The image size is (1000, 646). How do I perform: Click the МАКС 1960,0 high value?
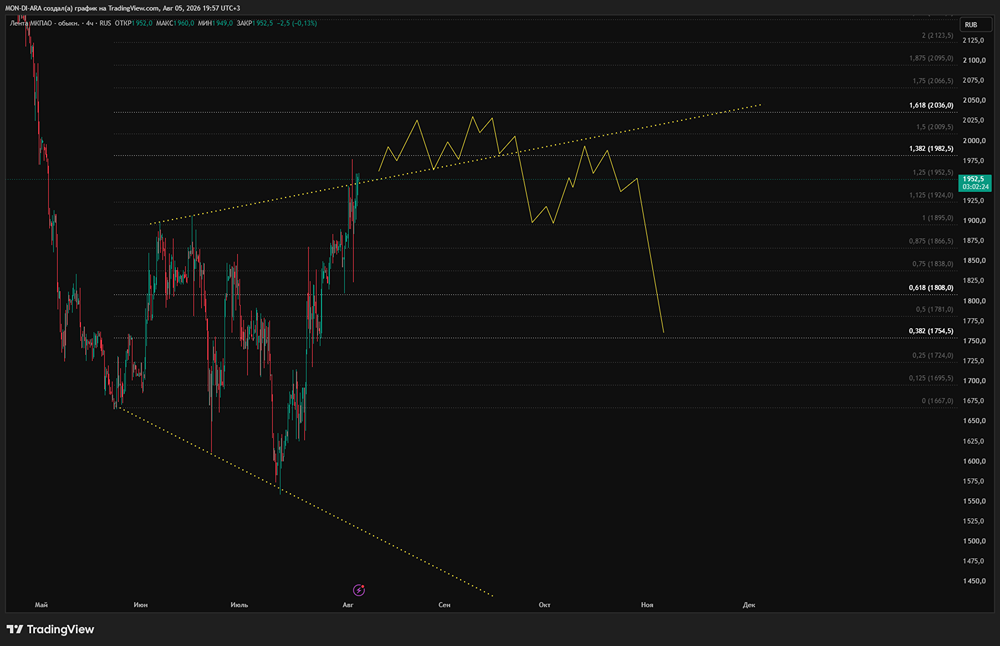pyautogui.click(x=175, y=23)
